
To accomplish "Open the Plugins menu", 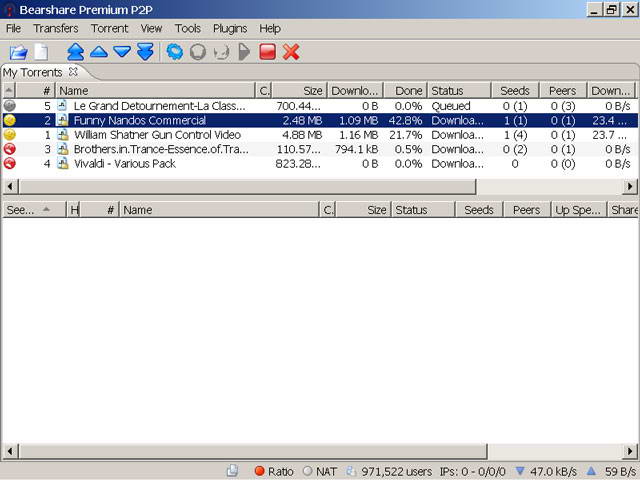I will tap(230, 29).
